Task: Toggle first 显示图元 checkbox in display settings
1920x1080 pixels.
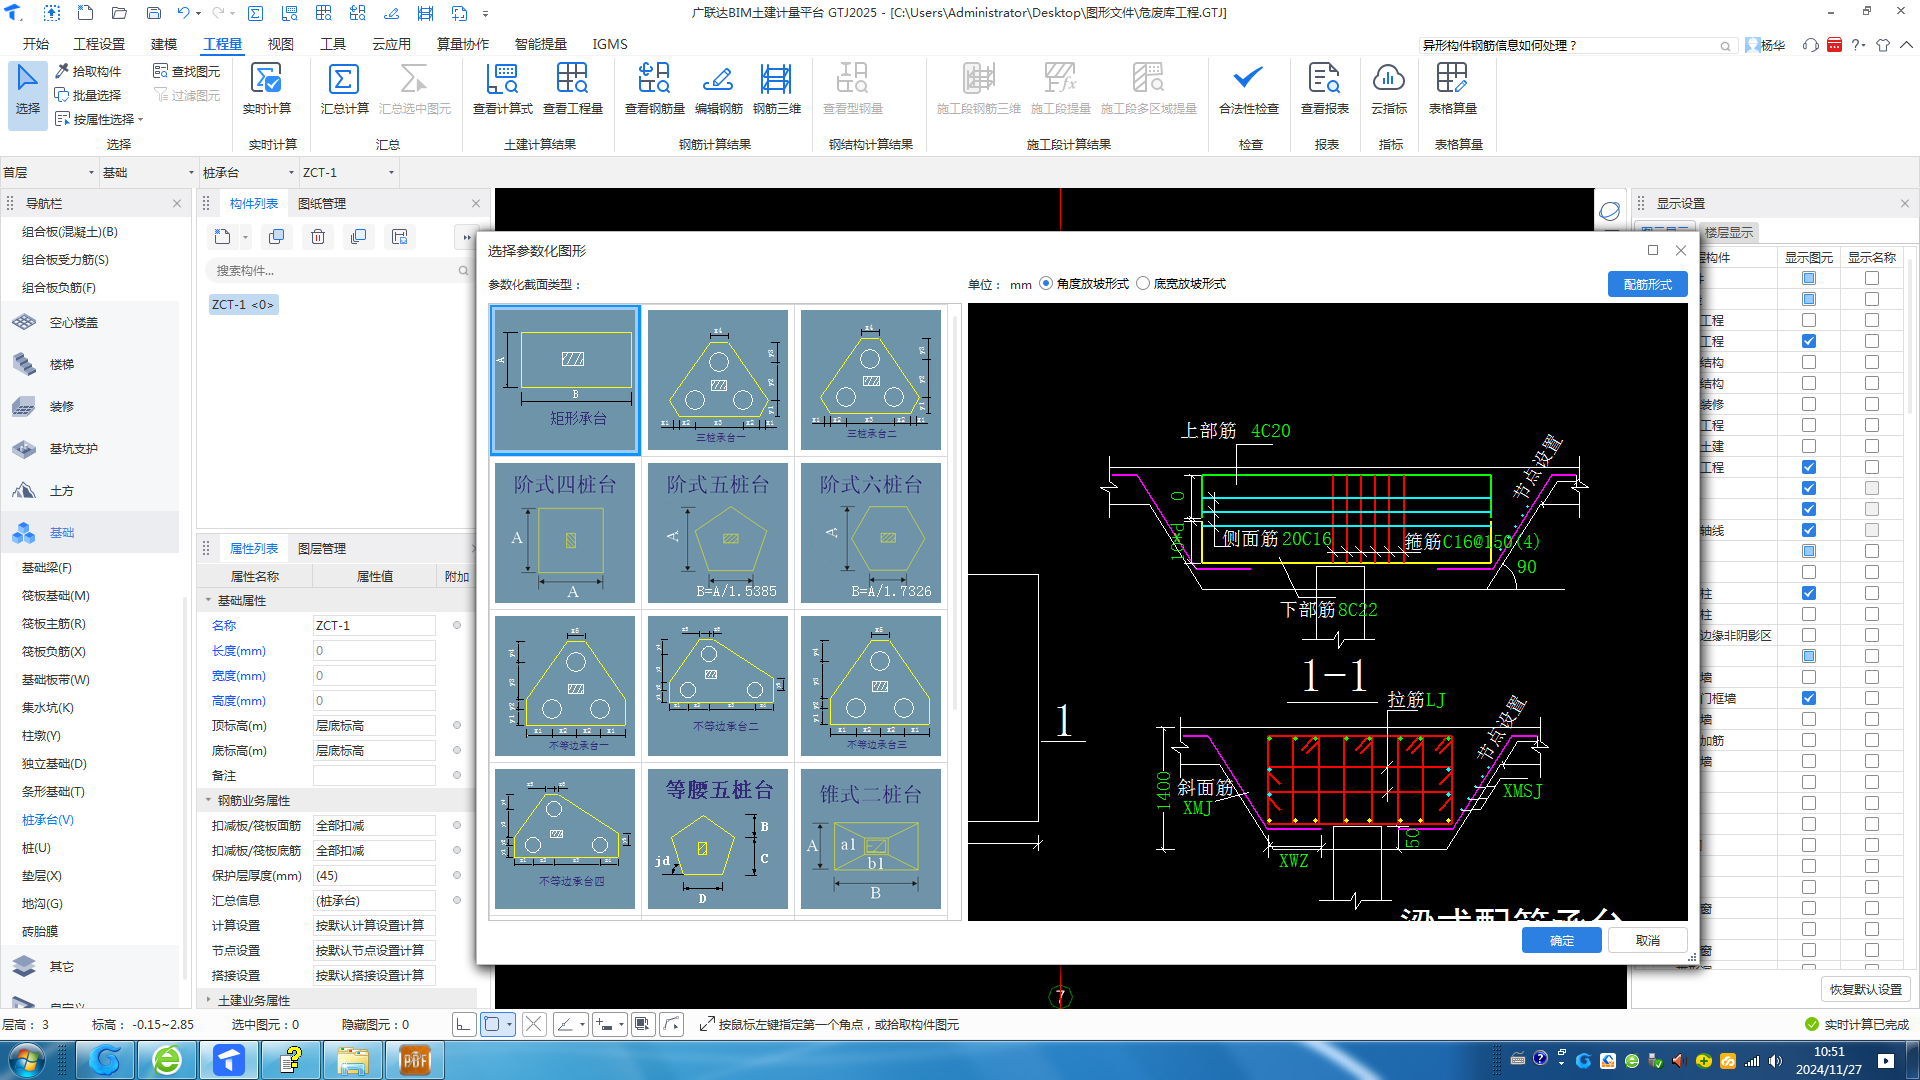Action: click(1809, 278)
